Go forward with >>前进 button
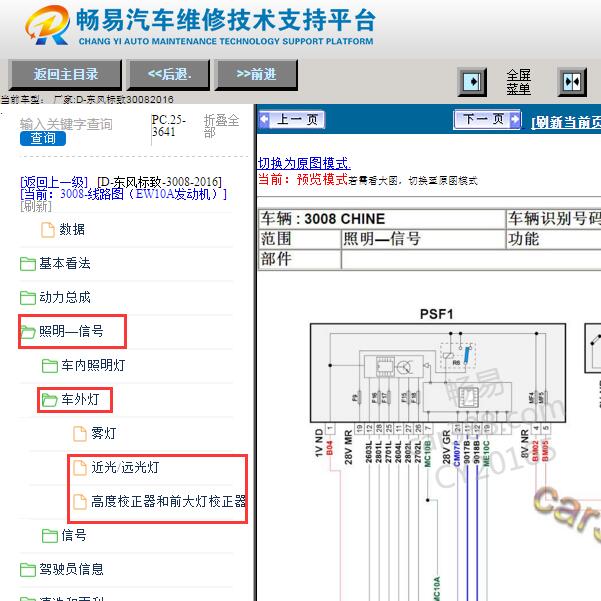This screenshot has width=601, height=601. click(256, 74)
